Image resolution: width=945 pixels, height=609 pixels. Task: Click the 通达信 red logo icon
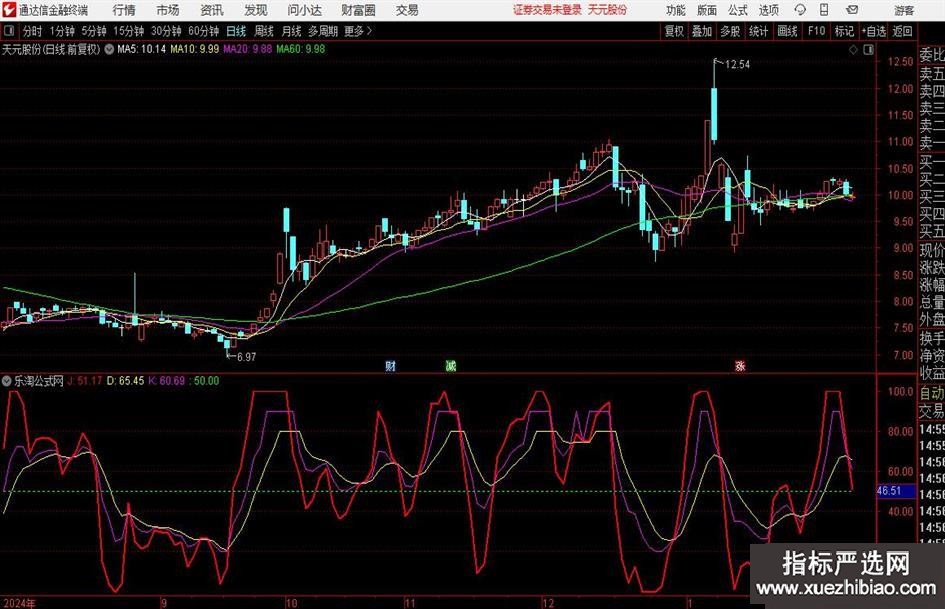pyautogui.click(x=9, y=10)
